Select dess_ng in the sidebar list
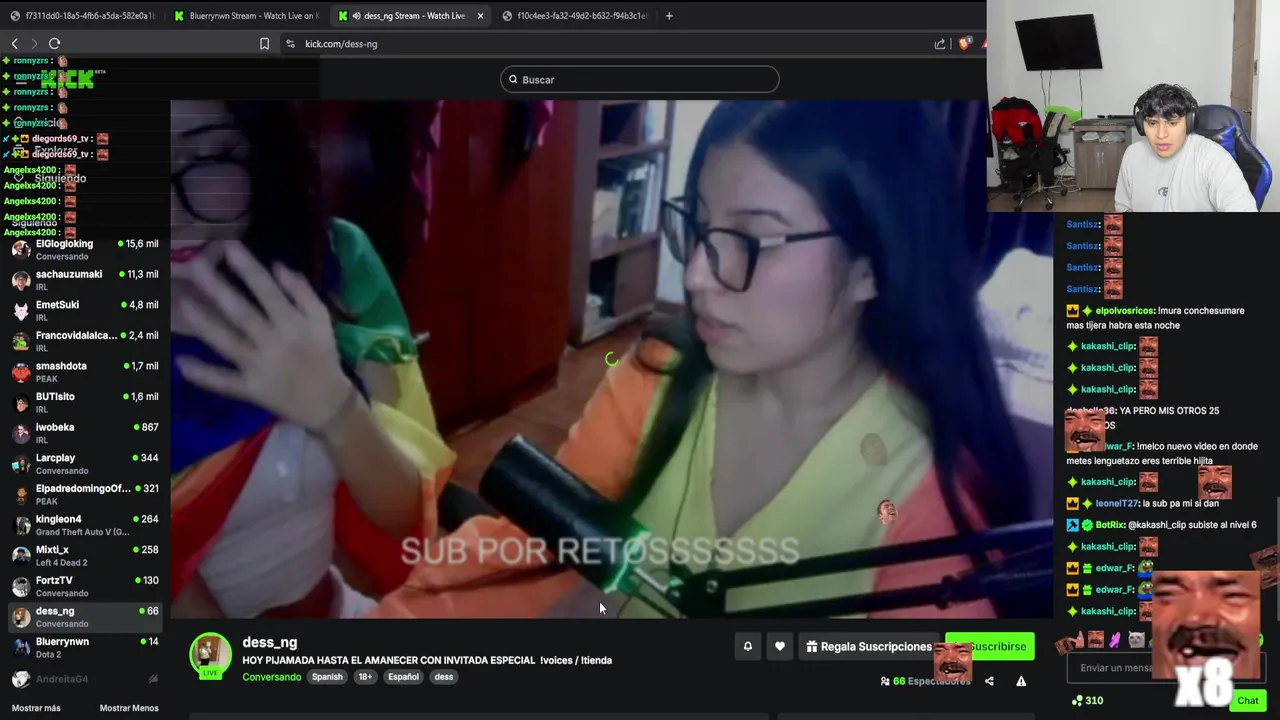Image resolution: width=1280 pixels, height=720 pixels. 85,617
